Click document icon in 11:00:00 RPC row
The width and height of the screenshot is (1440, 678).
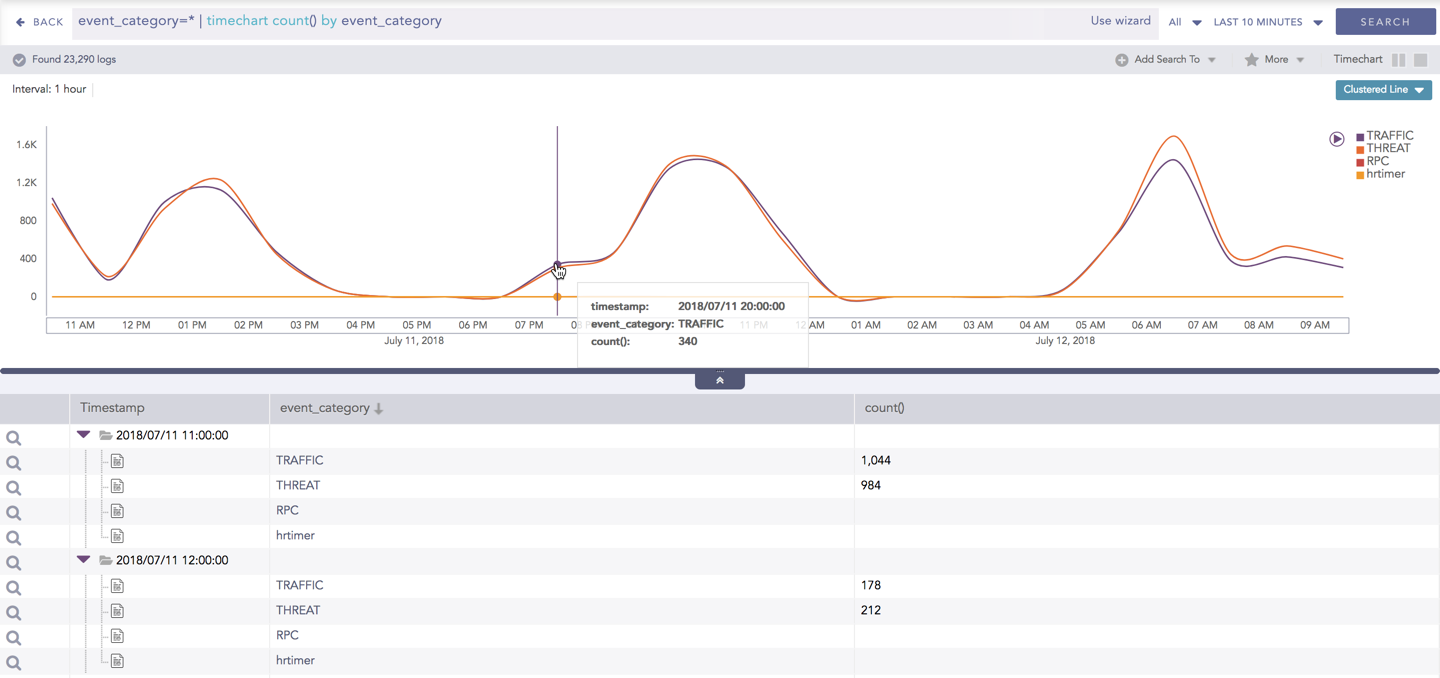[x=117, y=511]
